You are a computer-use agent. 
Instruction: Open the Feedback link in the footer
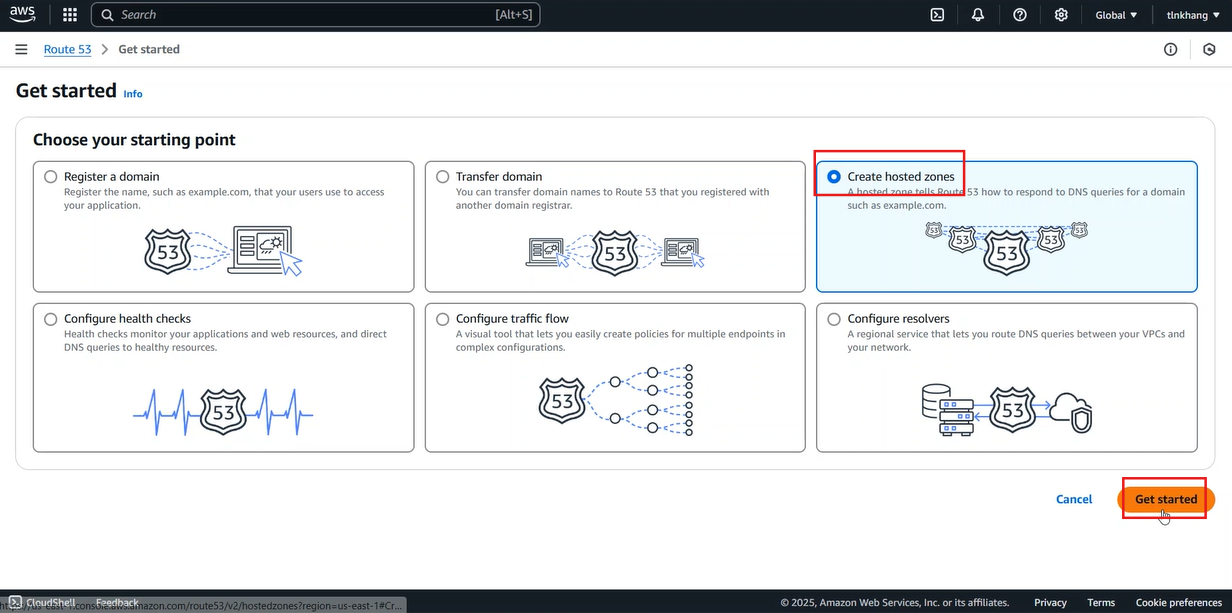click(x=117, y=602)
